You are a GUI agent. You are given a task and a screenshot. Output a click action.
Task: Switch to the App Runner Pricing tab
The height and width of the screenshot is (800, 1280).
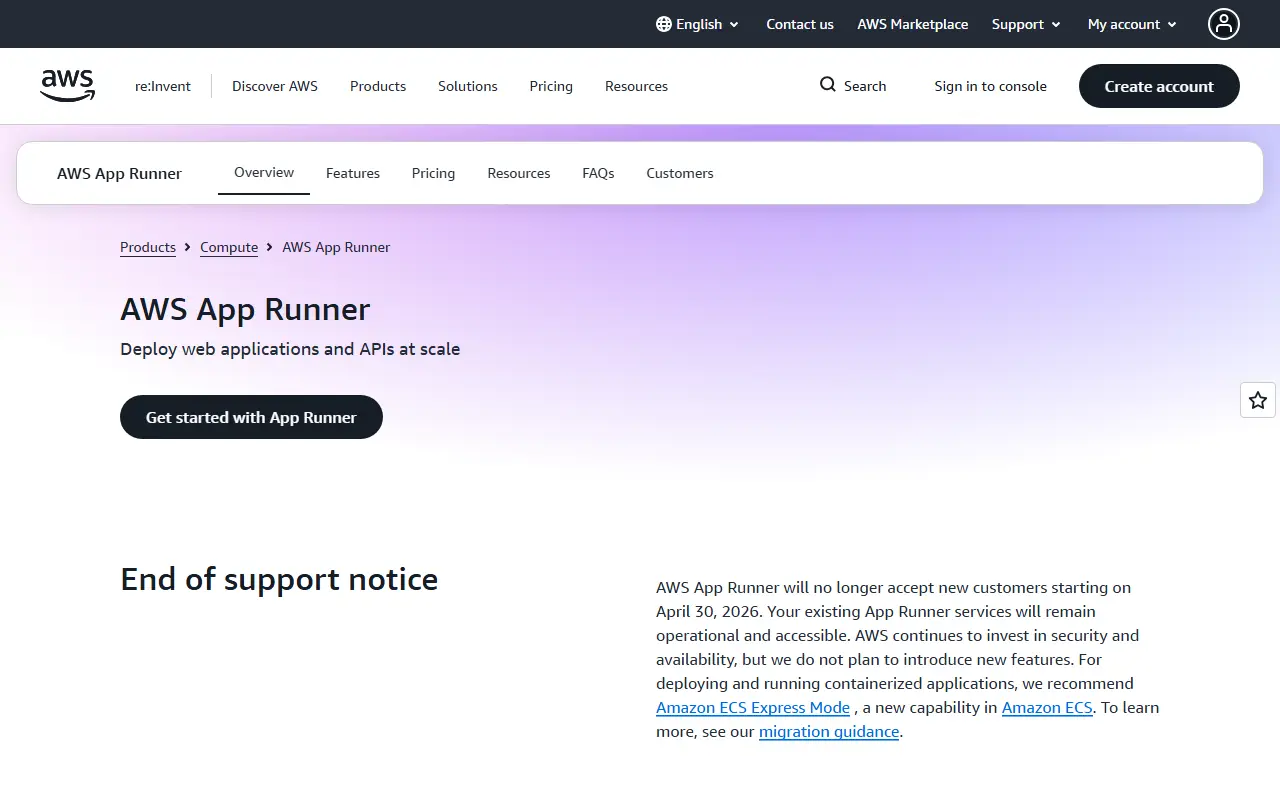coord(433,173)
